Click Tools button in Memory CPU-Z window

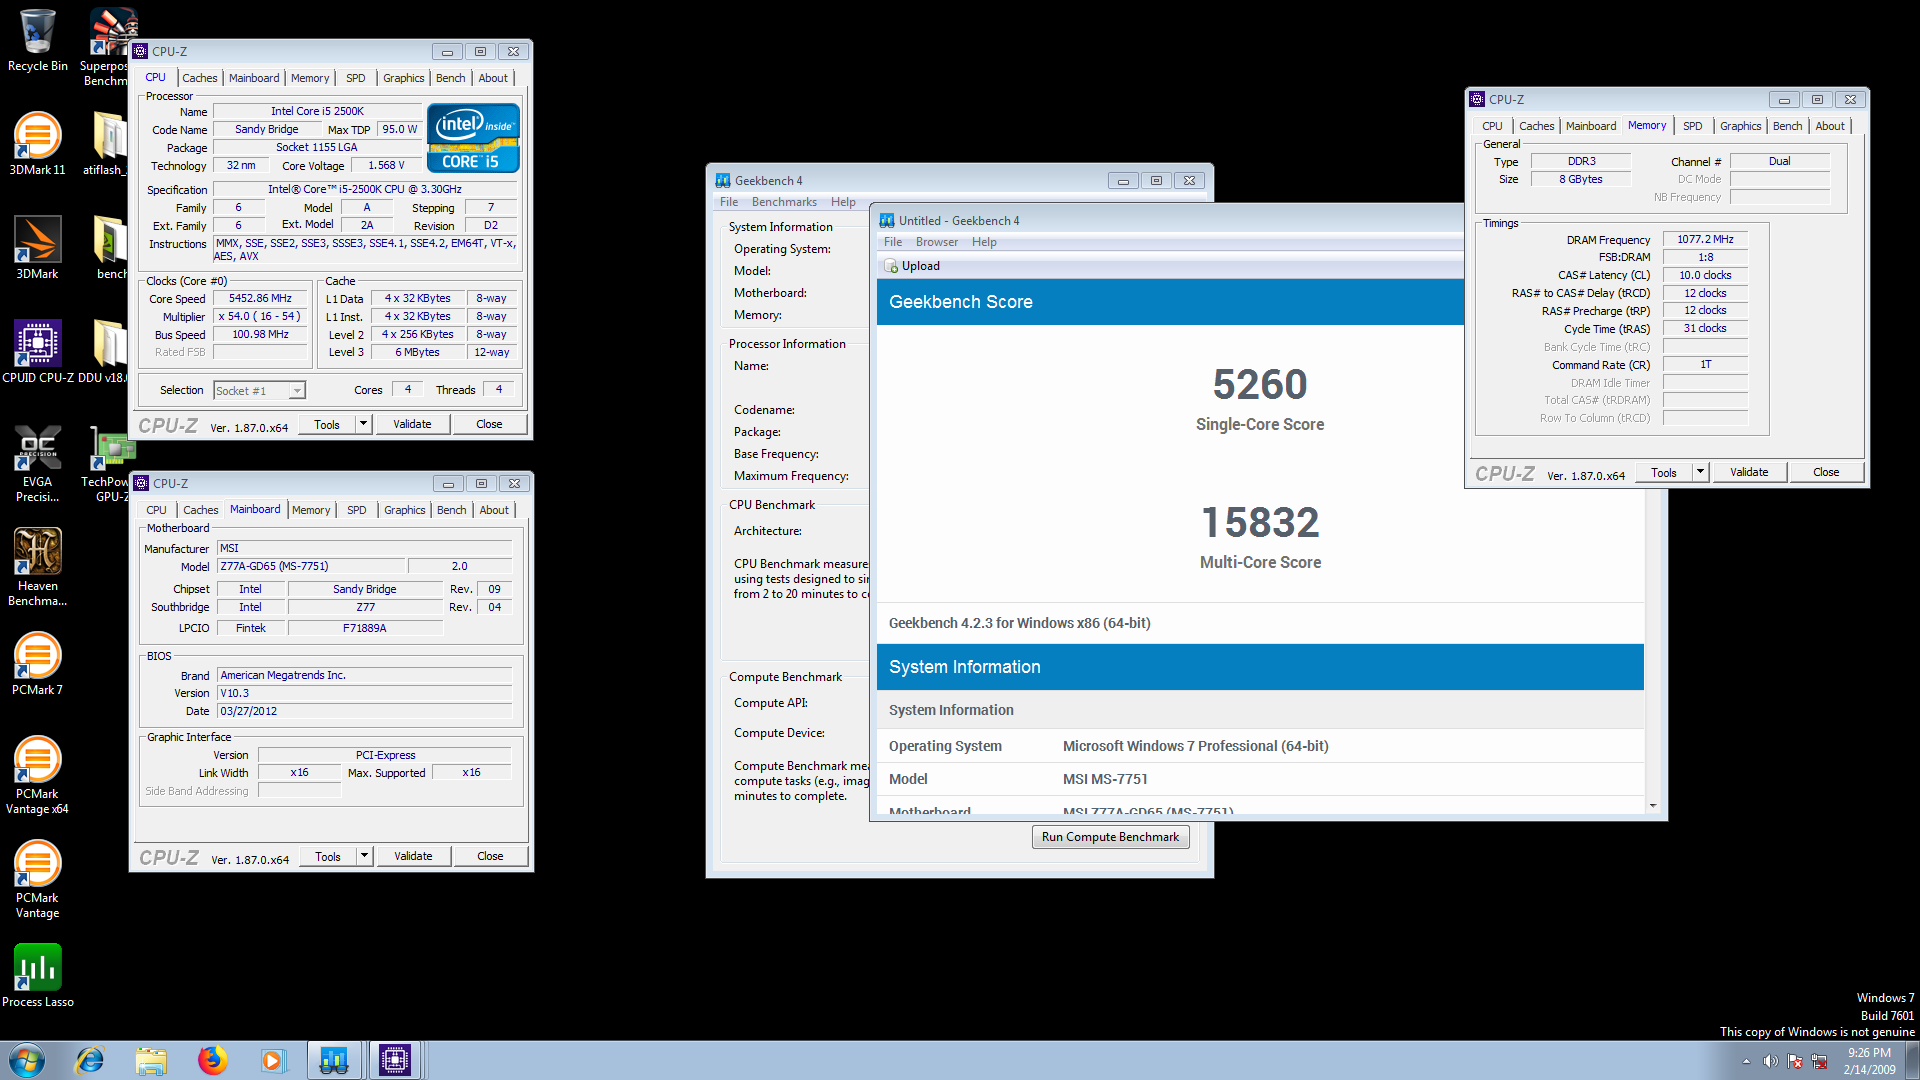coord(1664,472)
